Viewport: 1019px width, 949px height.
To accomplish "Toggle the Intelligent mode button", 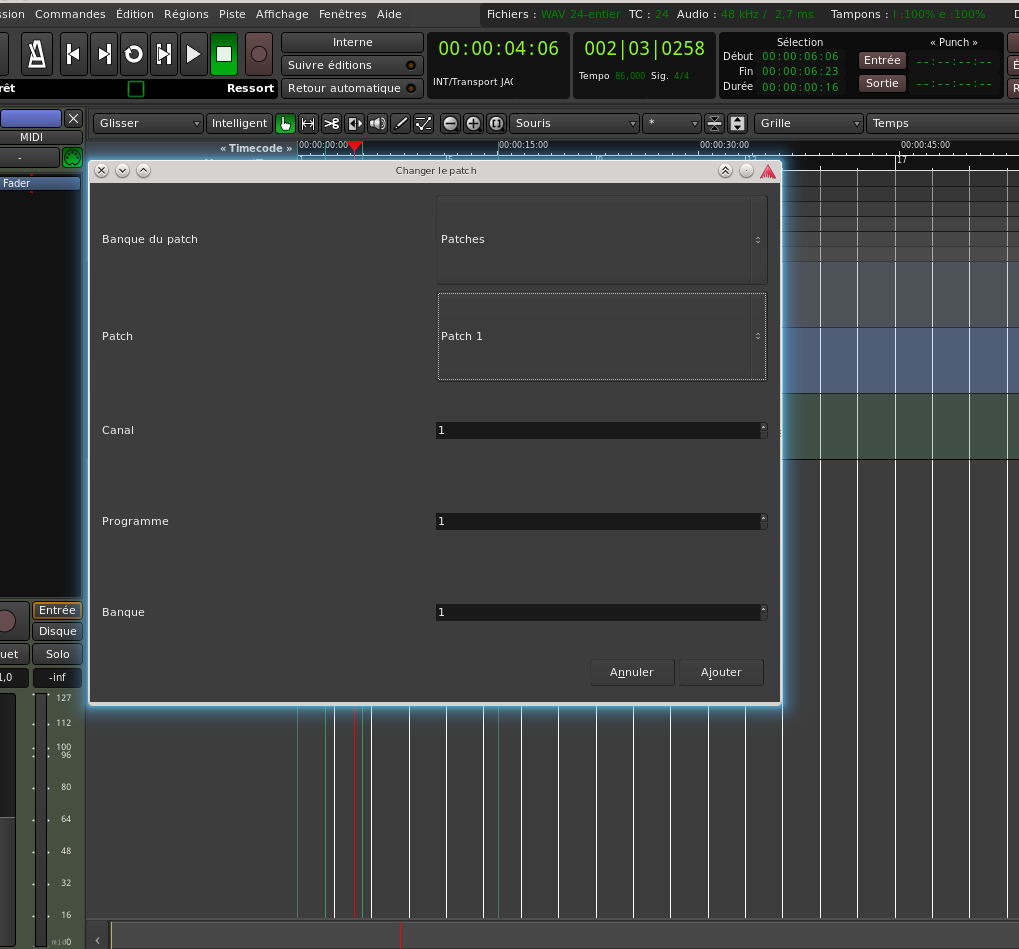I will point(239,124).
